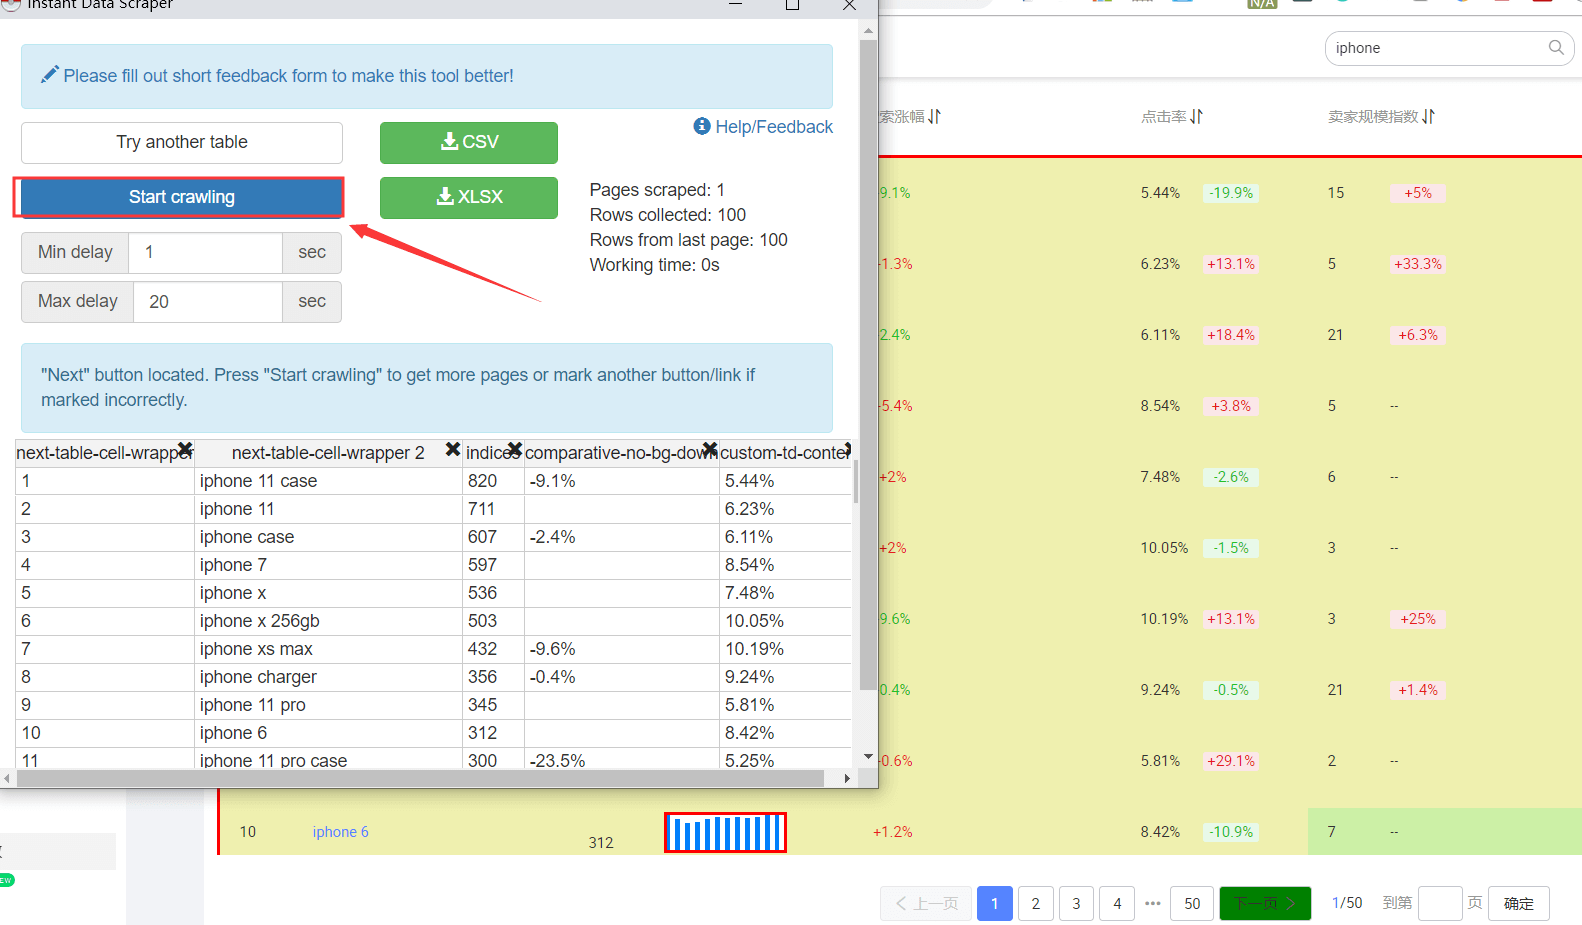Open the 'iphone 6' keyword link
This screenshot has height=925, width=1582.
[340, 832]
